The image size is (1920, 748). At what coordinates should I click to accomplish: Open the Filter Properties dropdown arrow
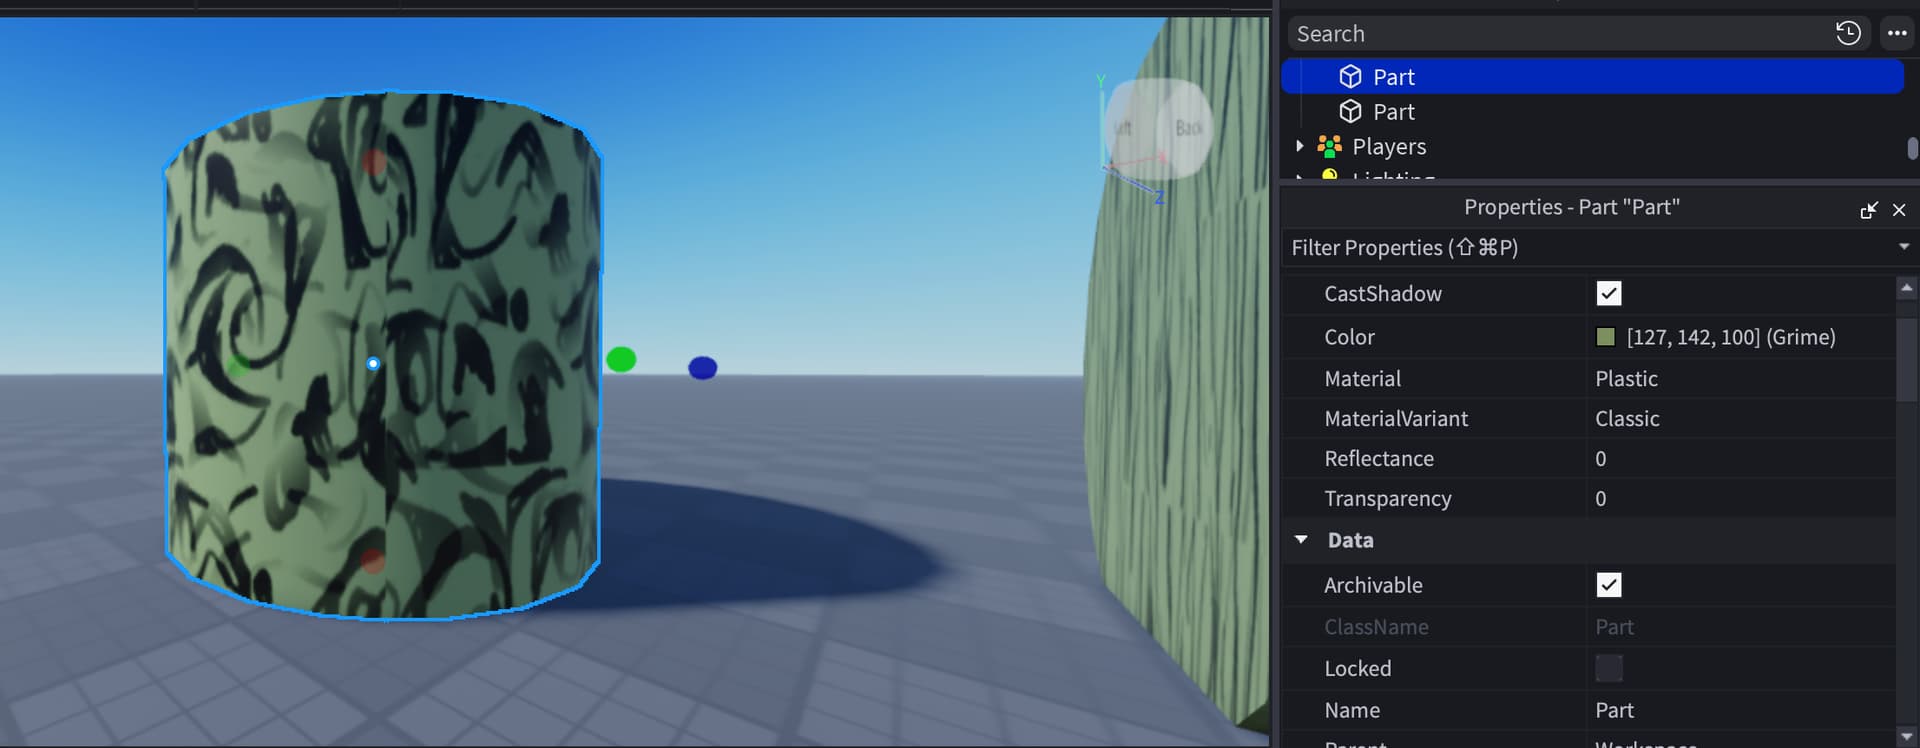coord(1904,247)
